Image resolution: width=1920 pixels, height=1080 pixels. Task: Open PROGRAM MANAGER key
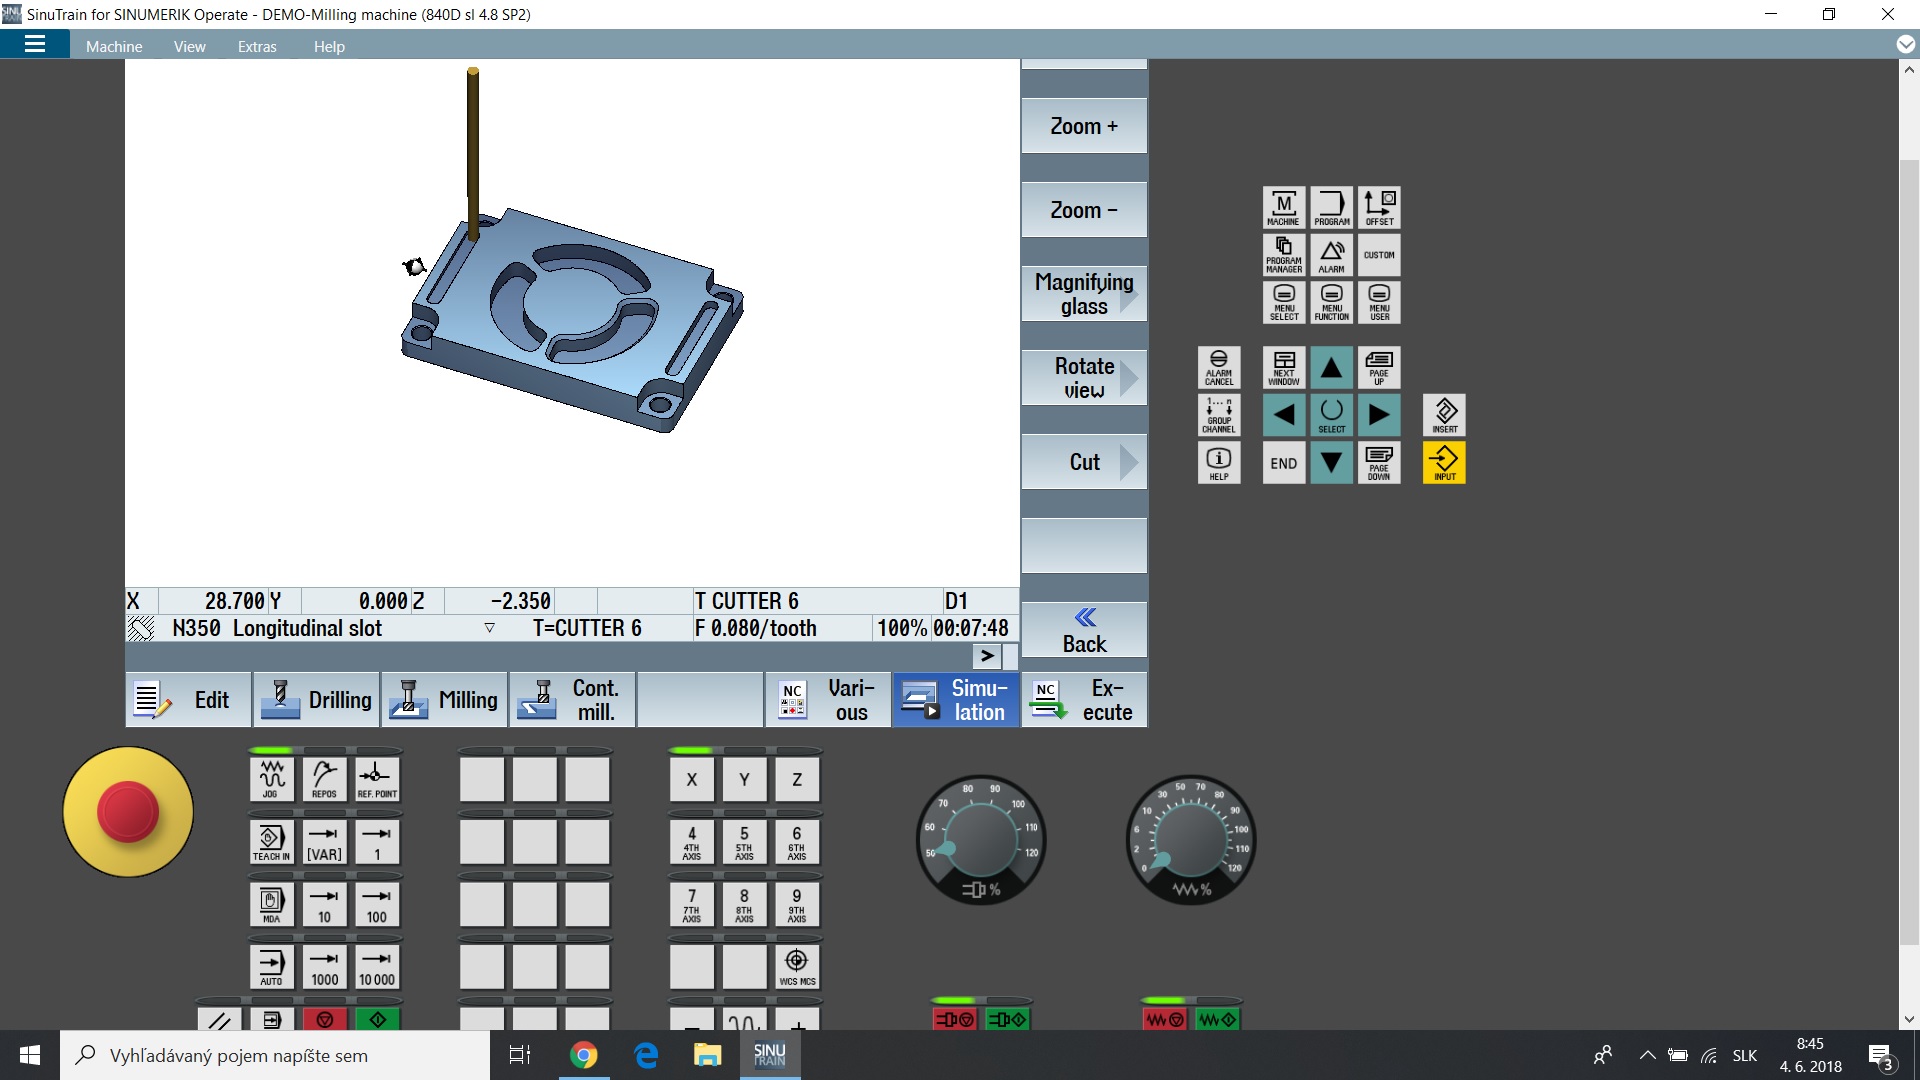tap(1284, 255)
